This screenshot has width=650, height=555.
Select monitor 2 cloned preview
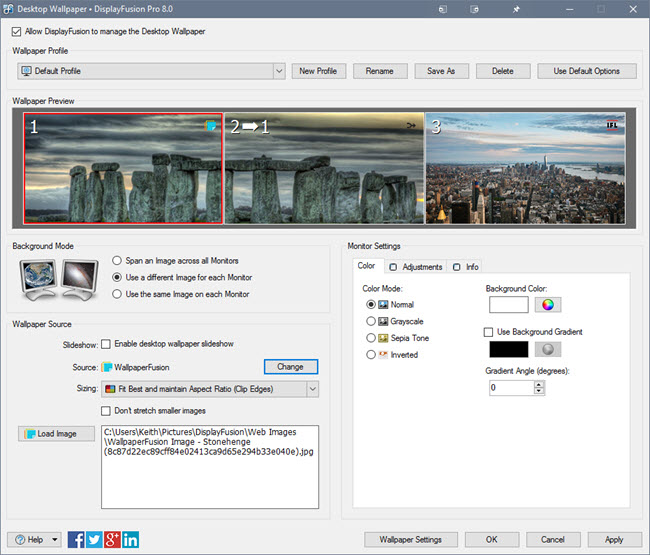324,168
